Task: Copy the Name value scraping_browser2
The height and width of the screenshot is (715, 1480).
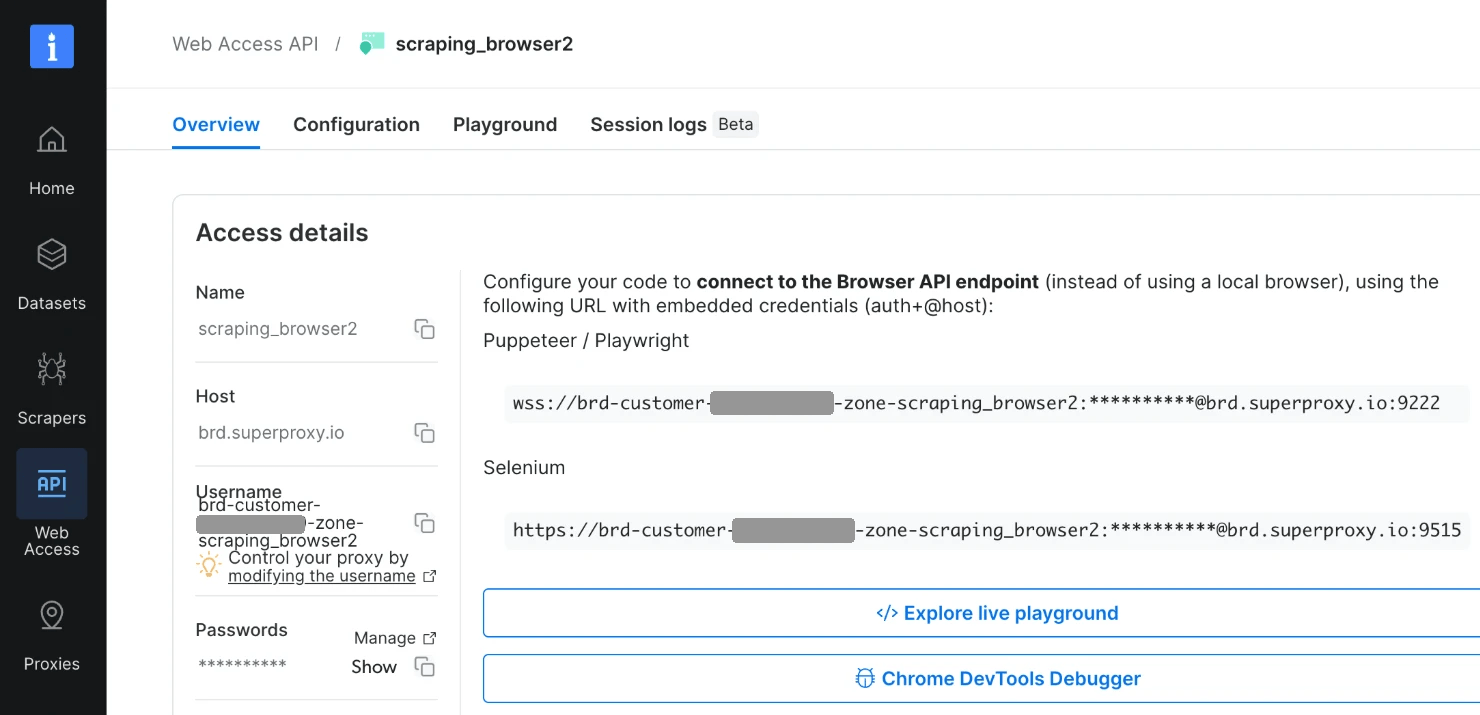Action: coord(425,329)
